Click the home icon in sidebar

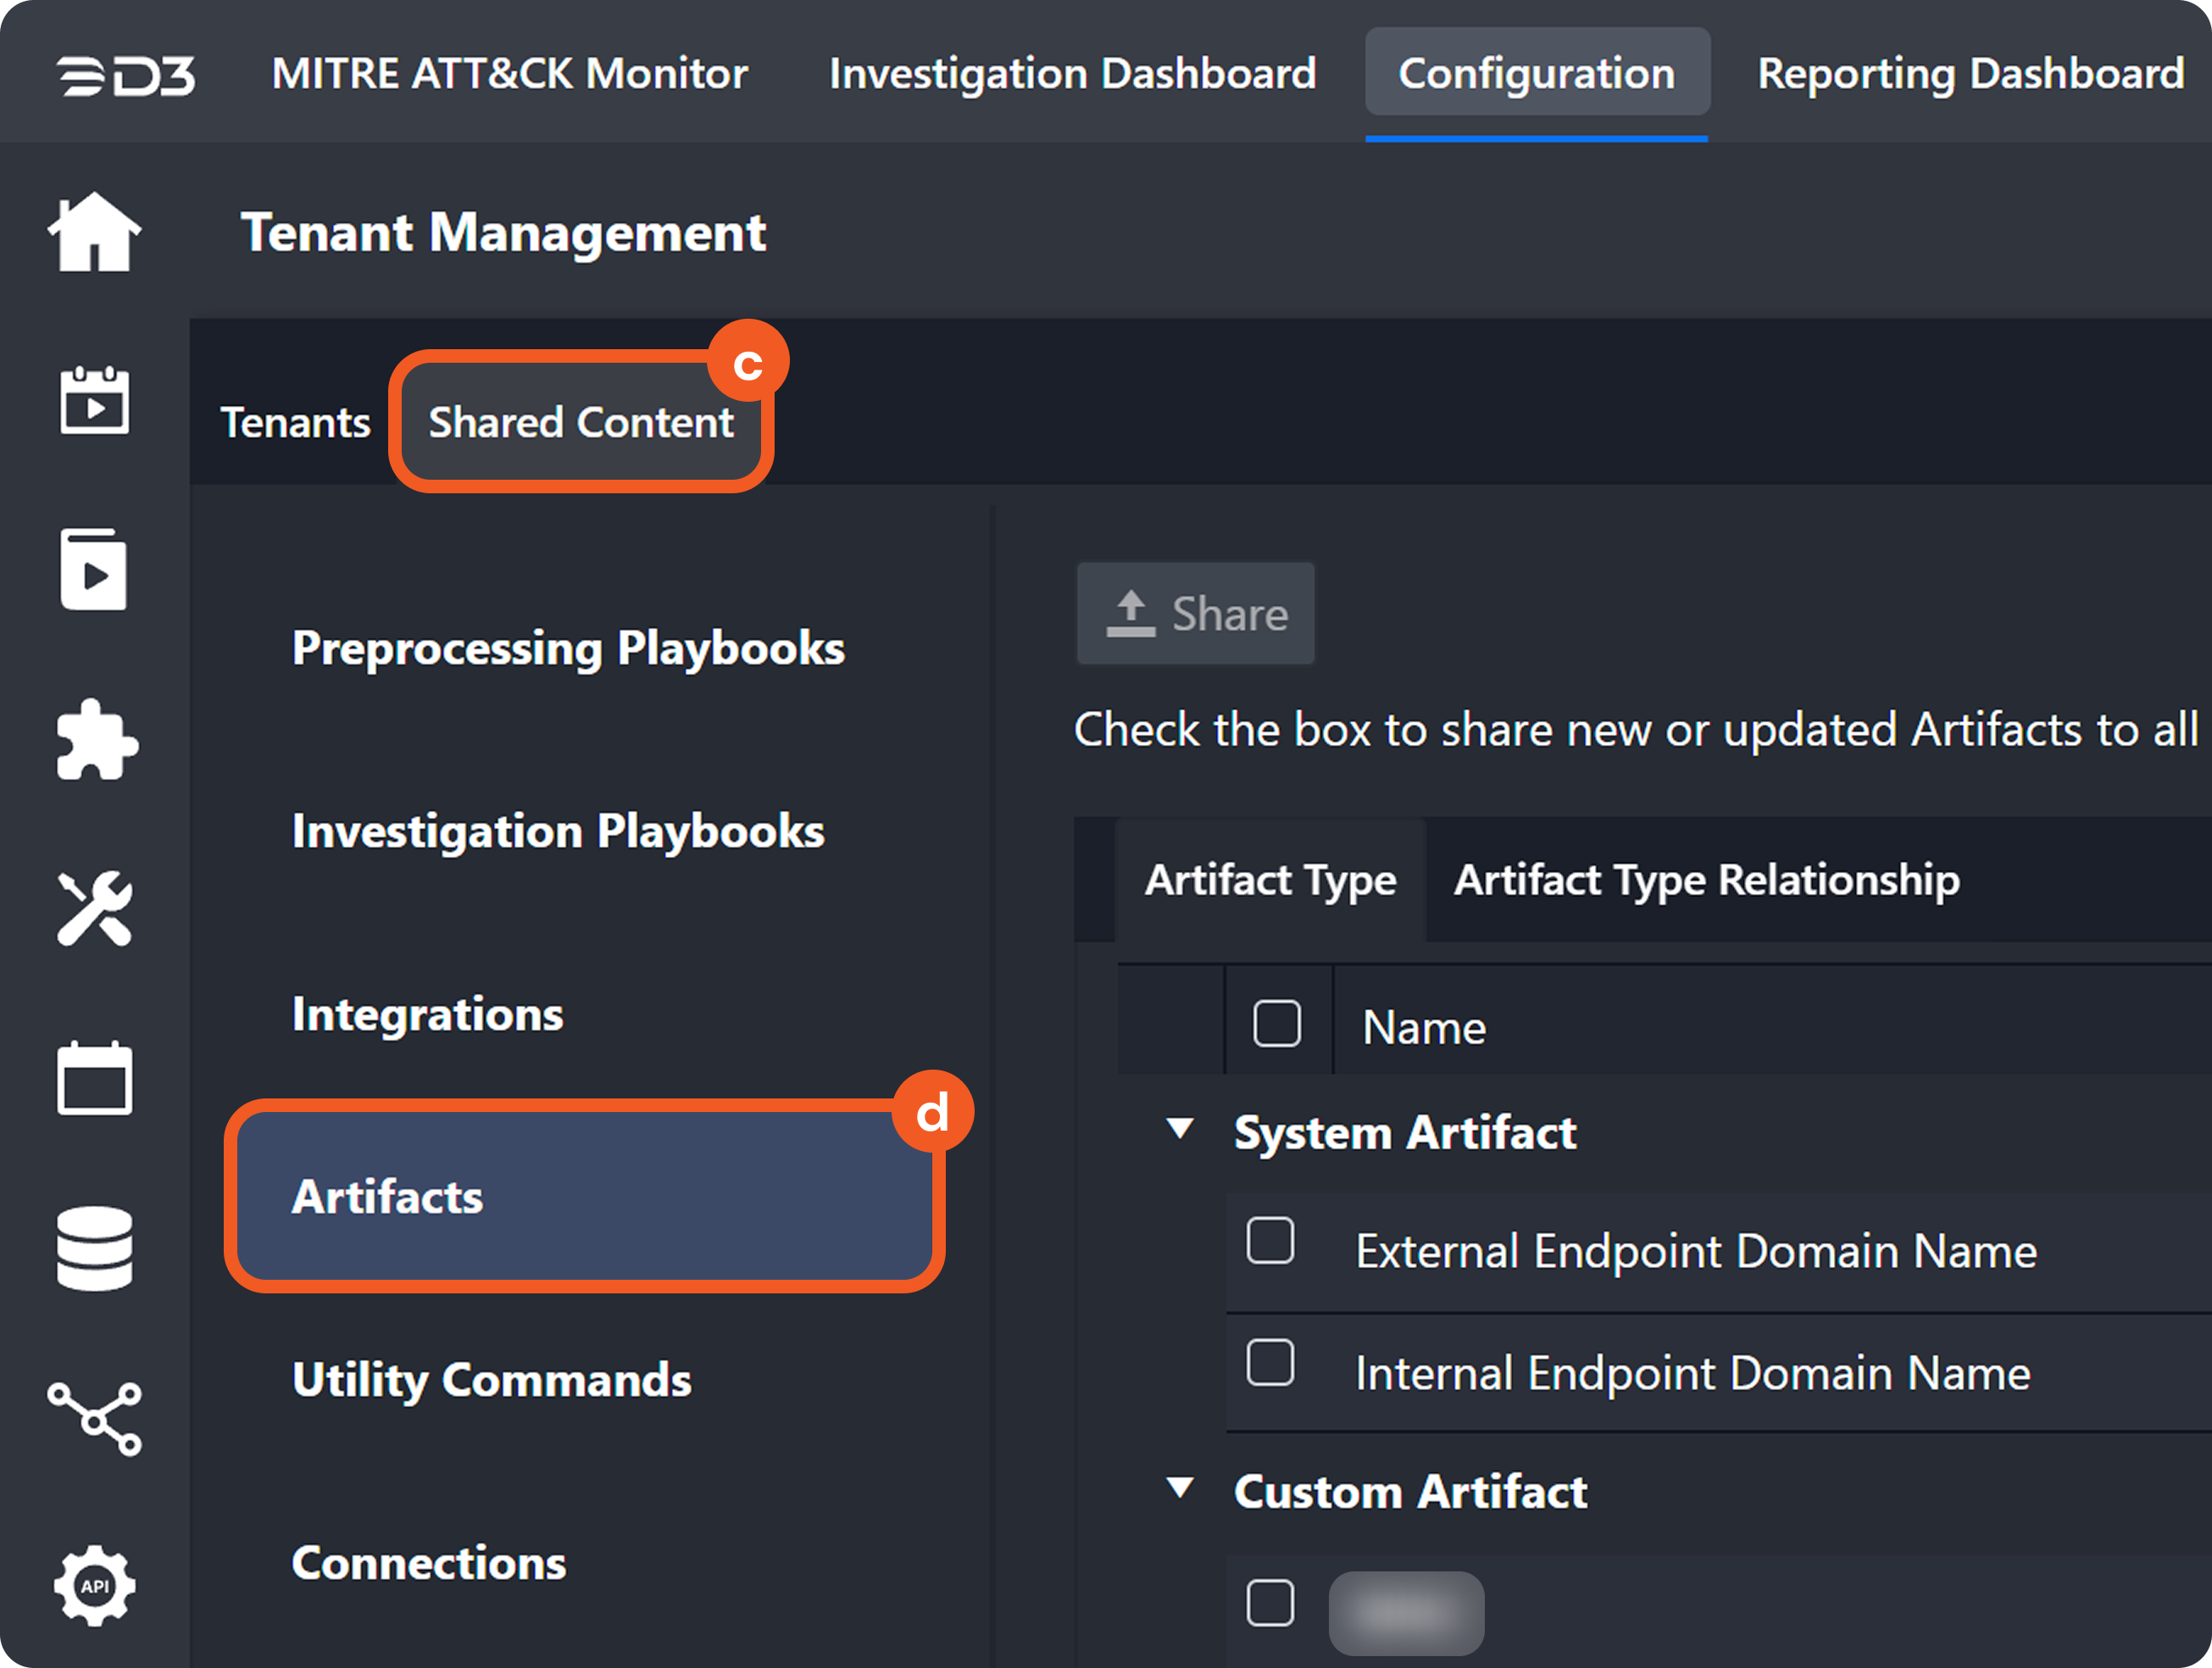94,232
